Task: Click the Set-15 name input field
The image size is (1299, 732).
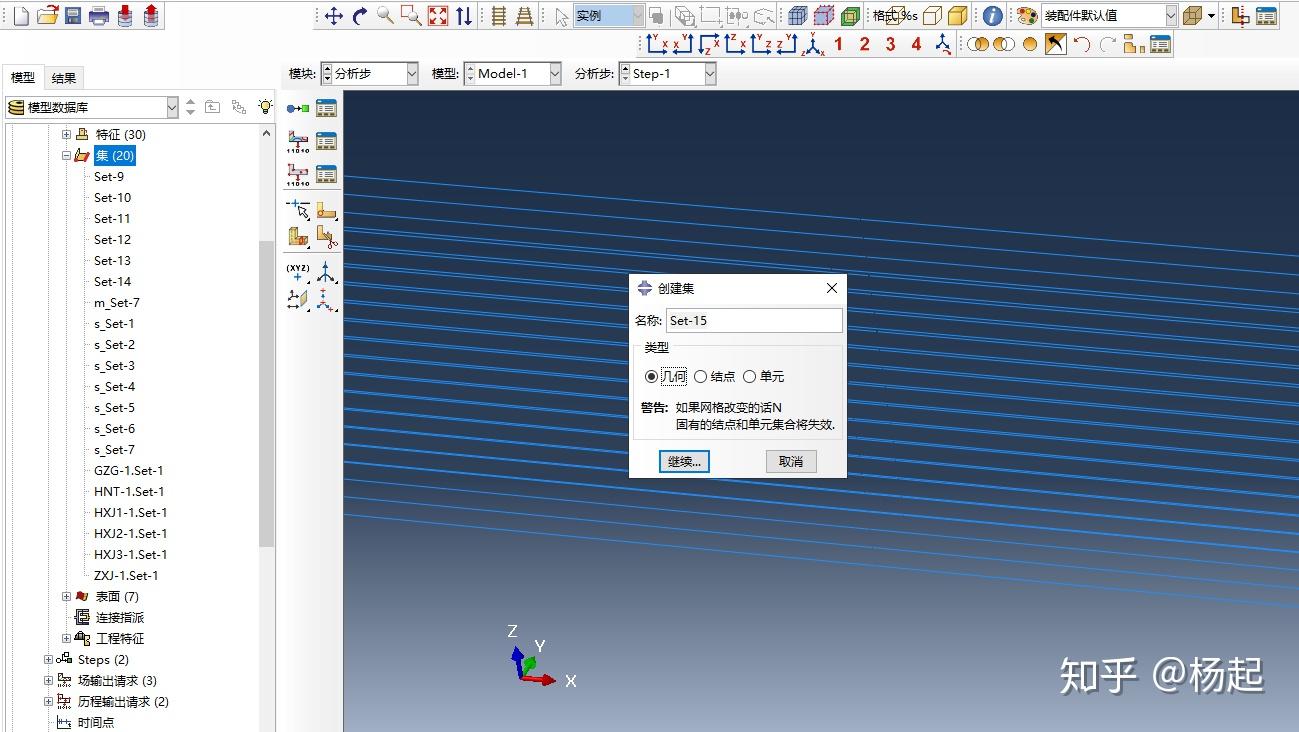Action: (x=754, y=320)
